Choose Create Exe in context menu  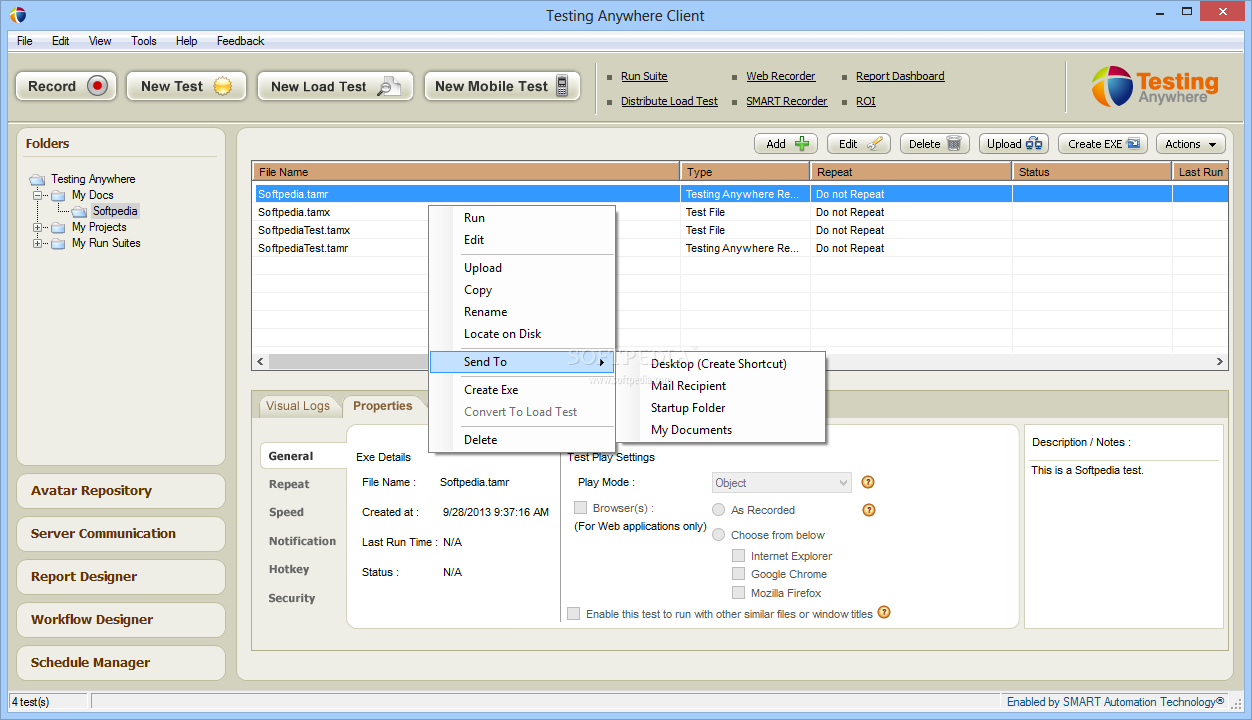click(x=521, y=390)
